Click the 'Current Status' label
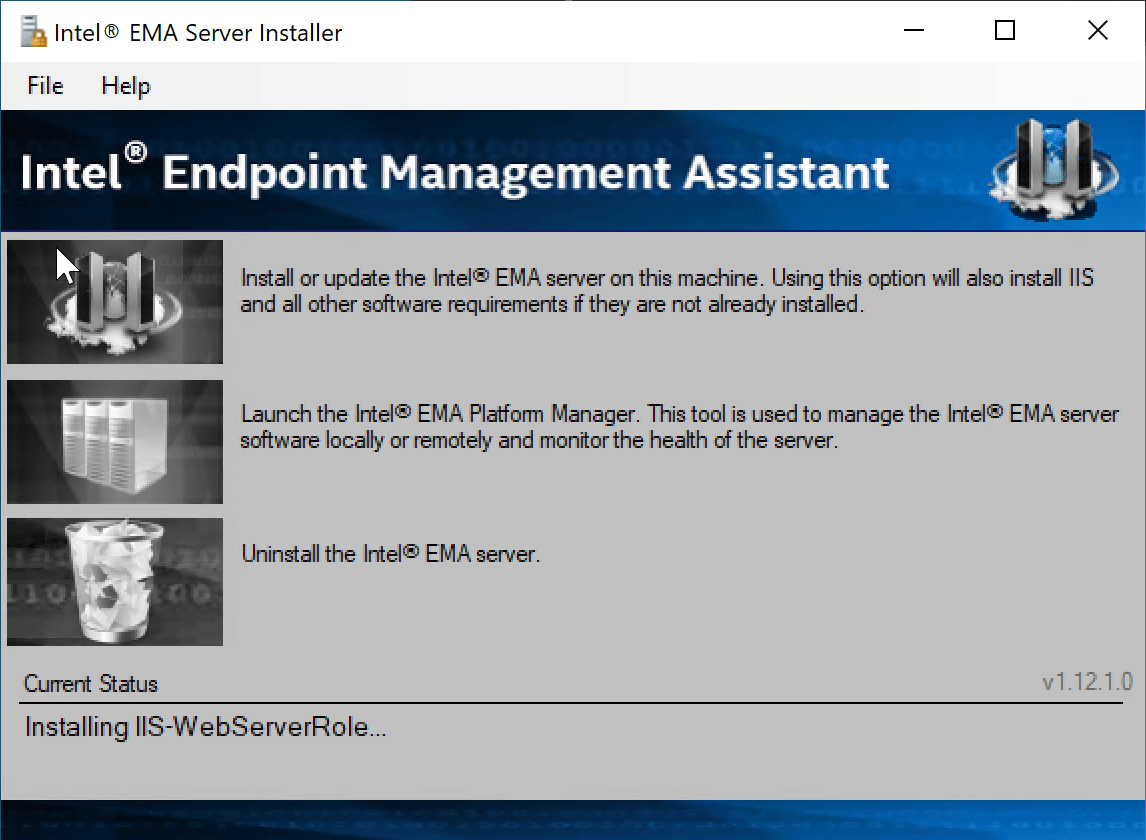Screen dimensions: 1146x840 (91, 684)
